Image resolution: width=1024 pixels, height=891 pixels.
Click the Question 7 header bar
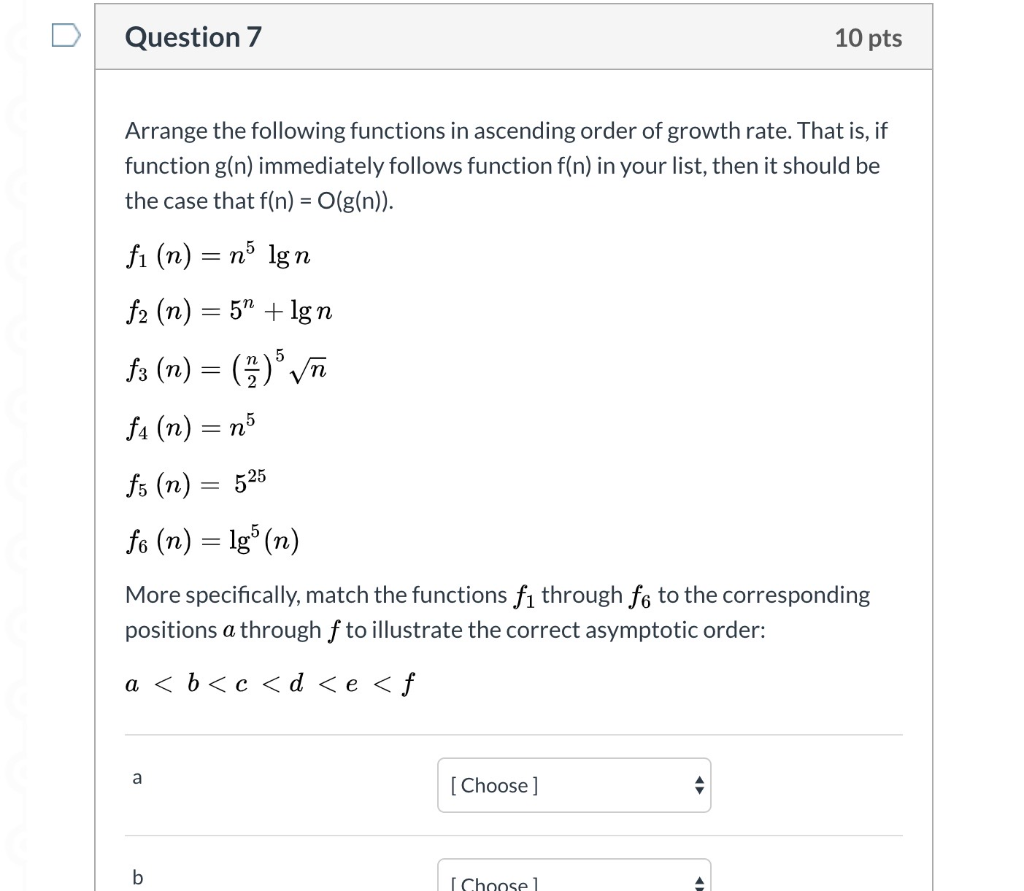click(515, 36)
